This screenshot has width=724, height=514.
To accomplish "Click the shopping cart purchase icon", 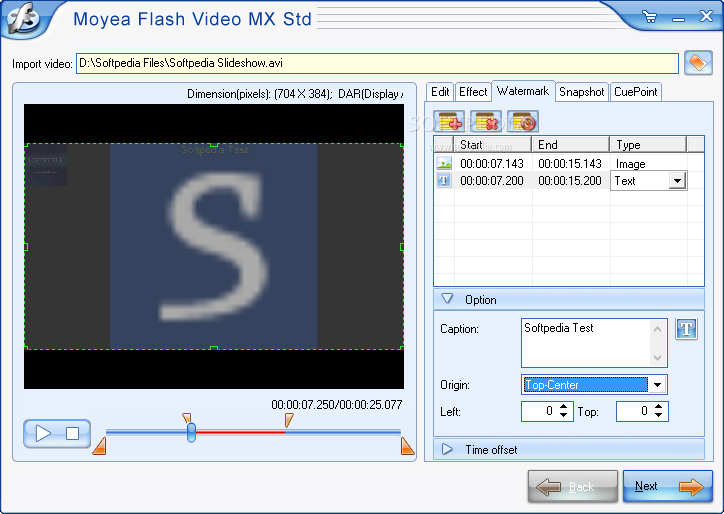I will pyautogui.click(x=650, y=18).
